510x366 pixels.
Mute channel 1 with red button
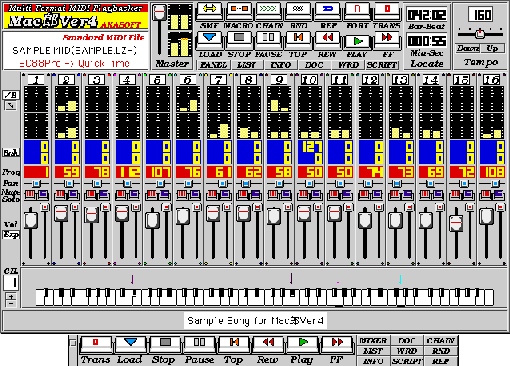coord(30,195)
